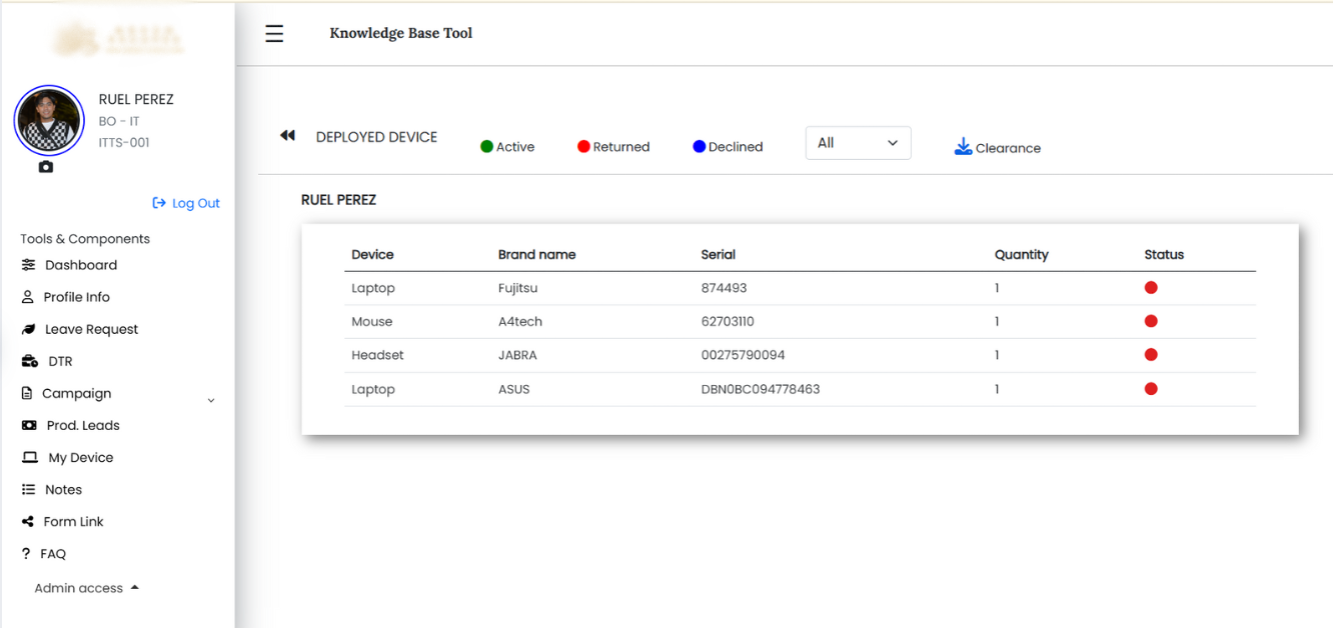Image resolution: width=1333 pixels, height=628 pixels.
Task: Click the DTR icon in sidebar
Action: [x=30, y=361]
